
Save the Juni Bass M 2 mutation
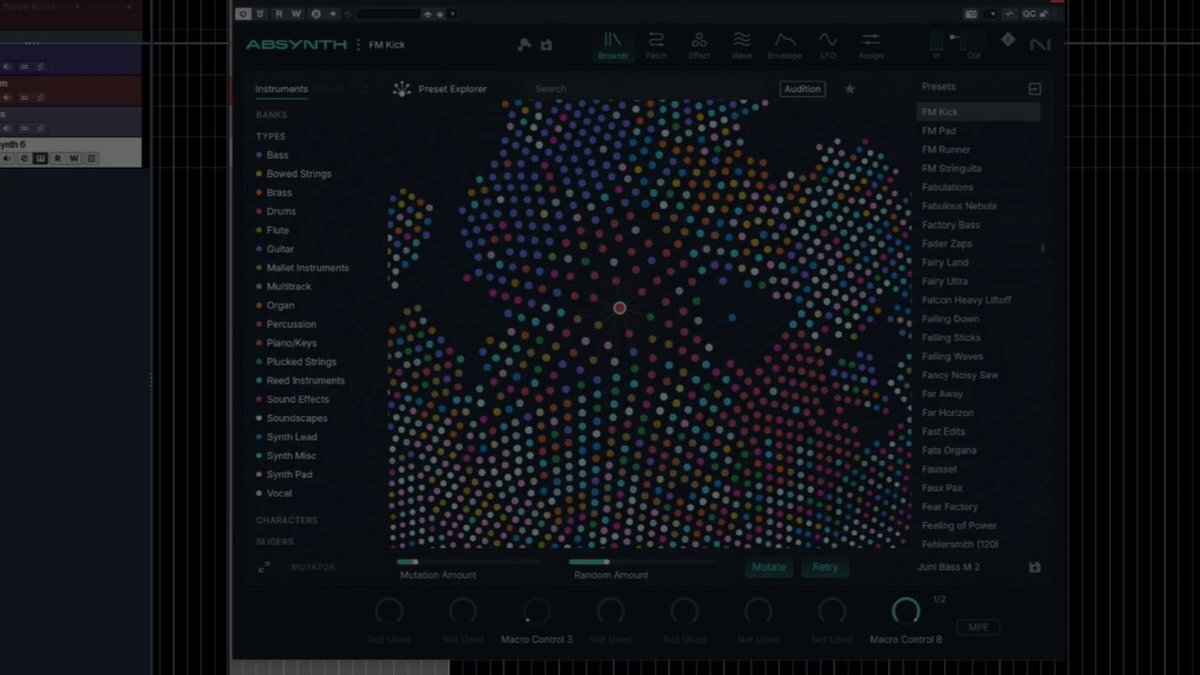click(1034, 567)
